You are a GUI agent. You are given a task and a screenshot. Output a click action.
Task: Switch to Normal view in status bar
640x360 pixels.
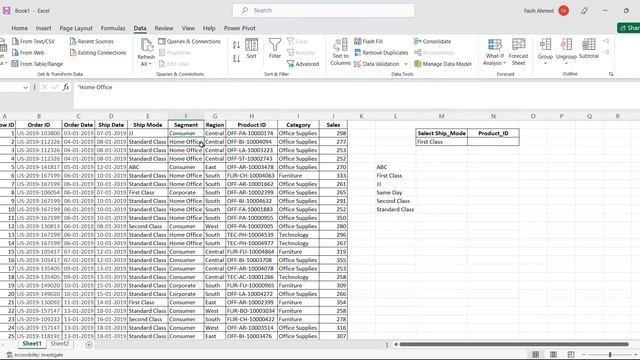[x=536, y=354]
